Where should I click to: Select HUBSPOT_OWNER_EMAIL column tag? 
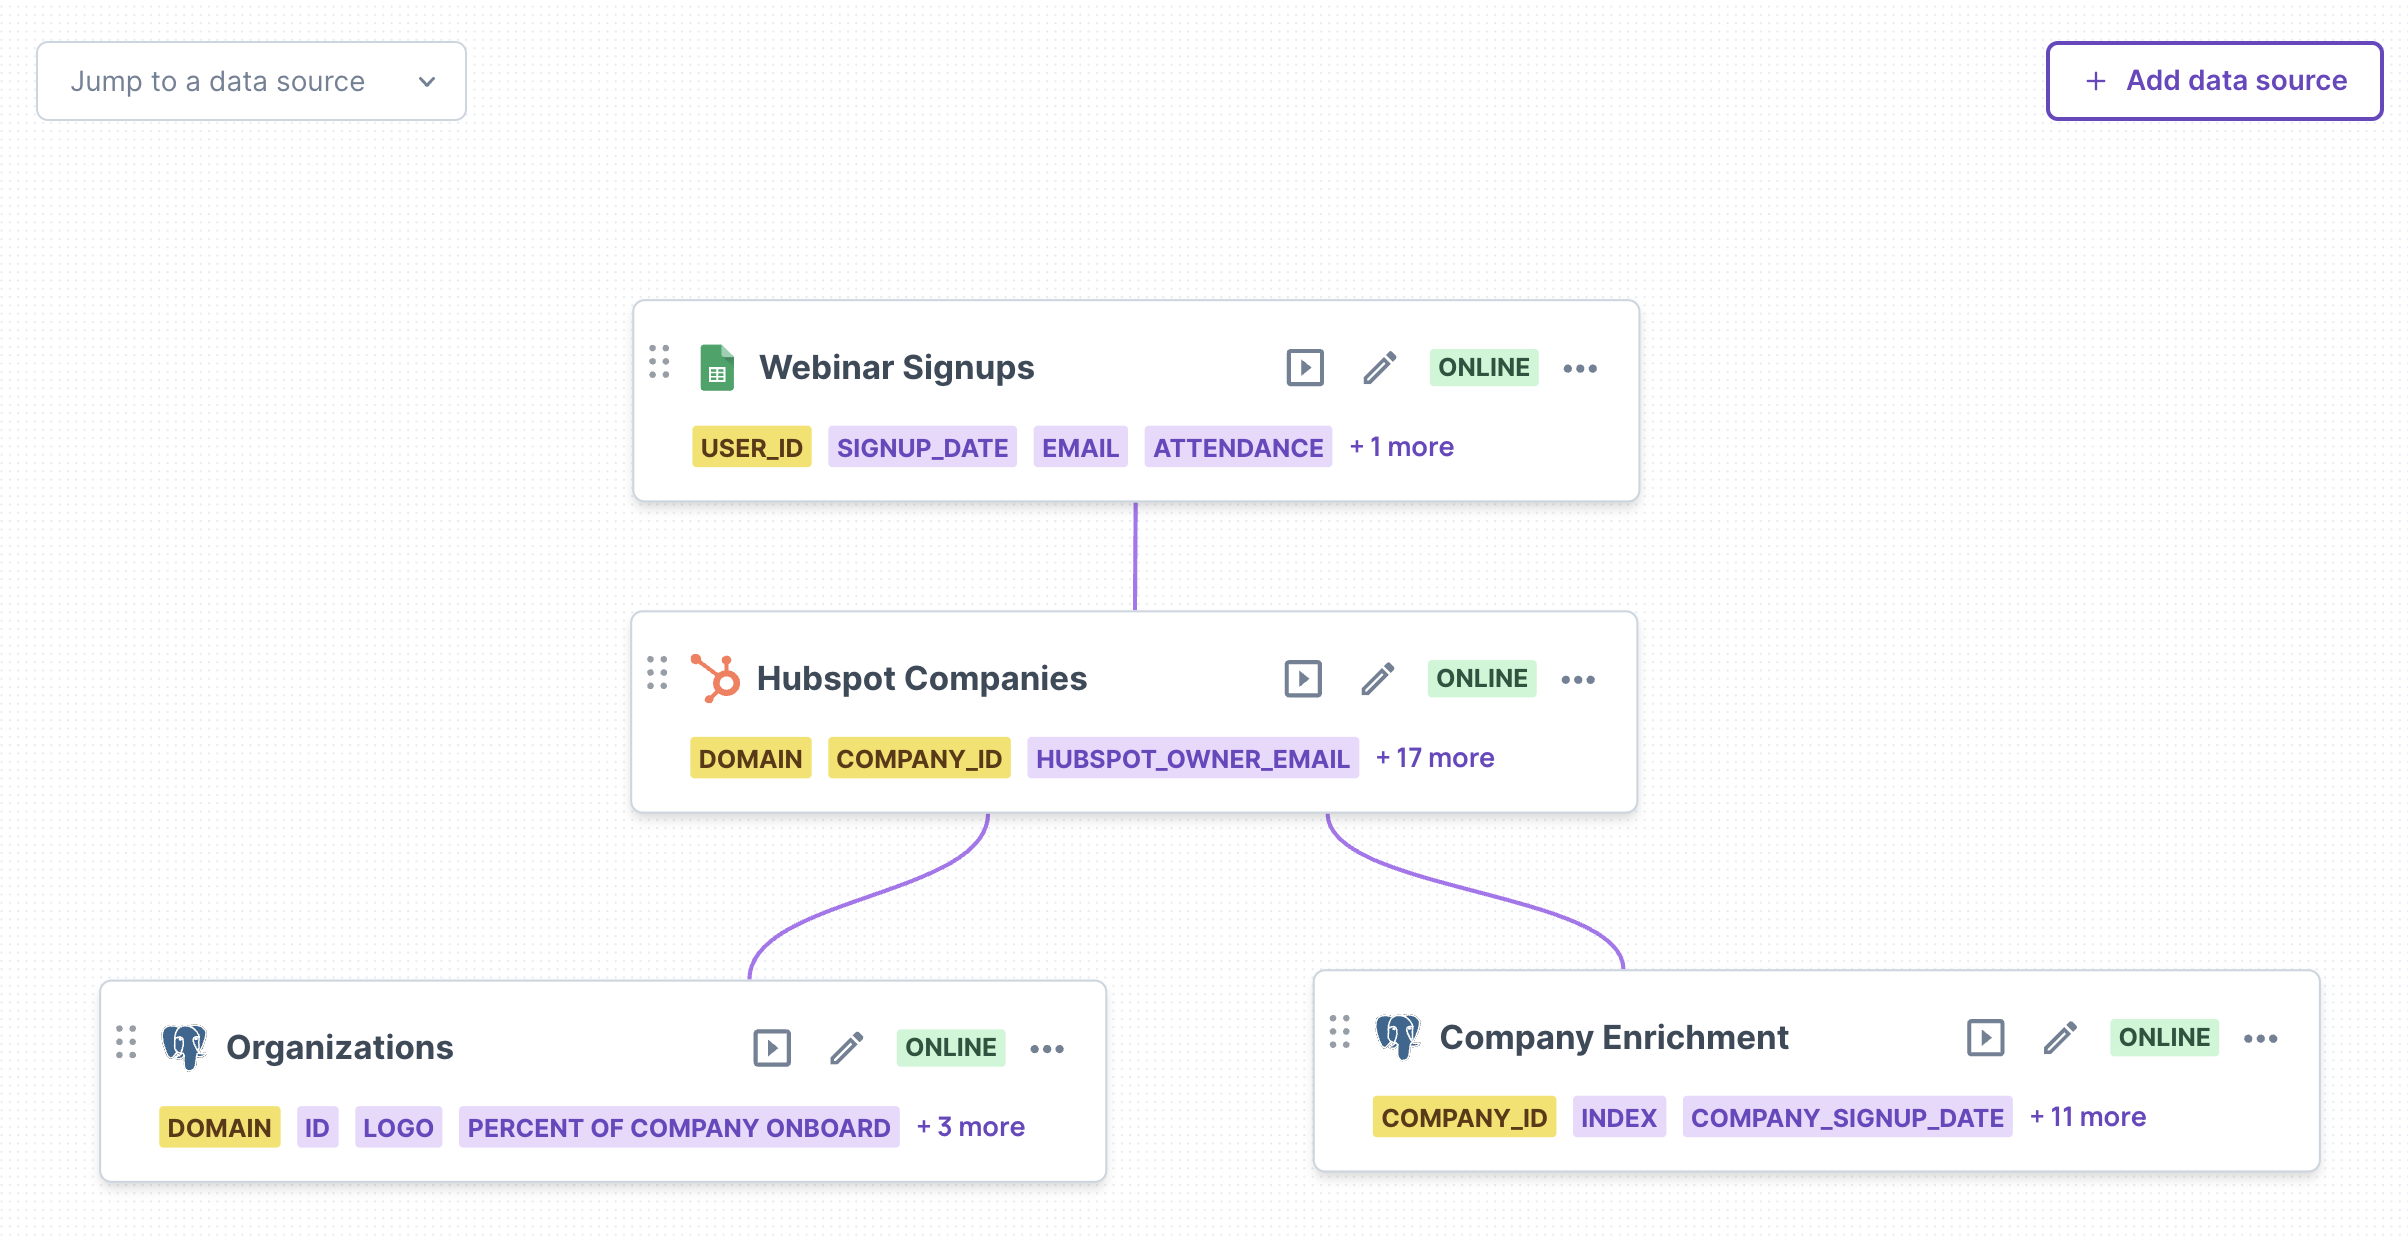1192,759
